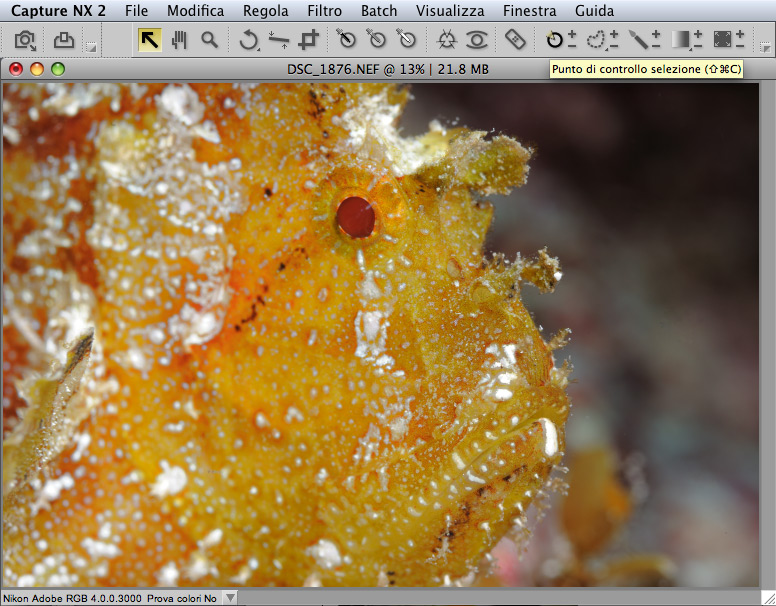Open the File menu
The width and height of the screenshot is (776, 606).
(137, 11)
